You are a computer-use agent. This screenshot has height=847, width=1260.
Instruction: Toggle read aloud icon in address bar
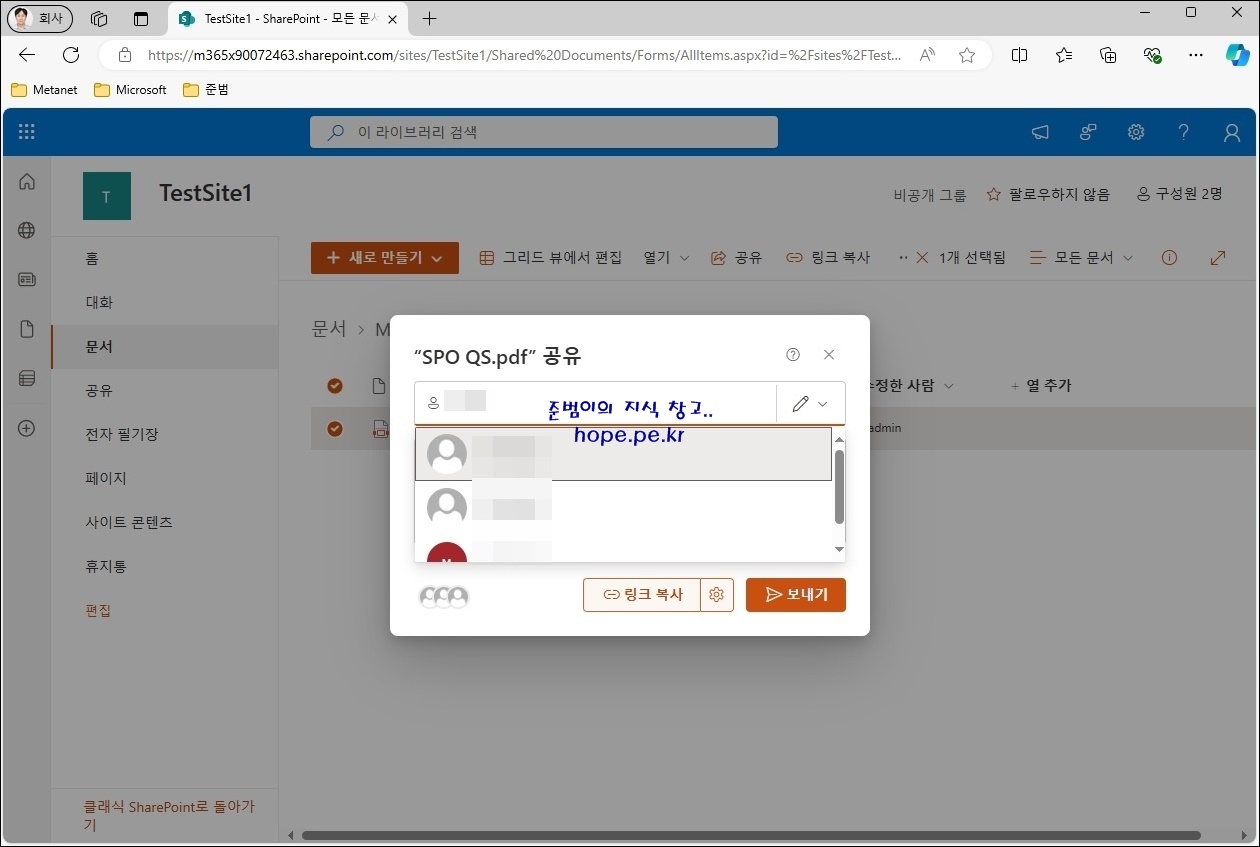927,55
